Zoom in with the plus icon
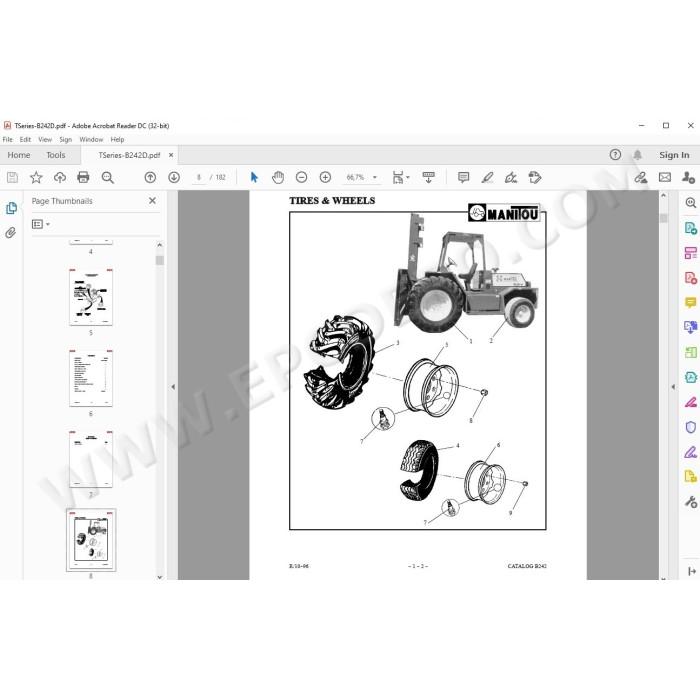 [325, 177]
